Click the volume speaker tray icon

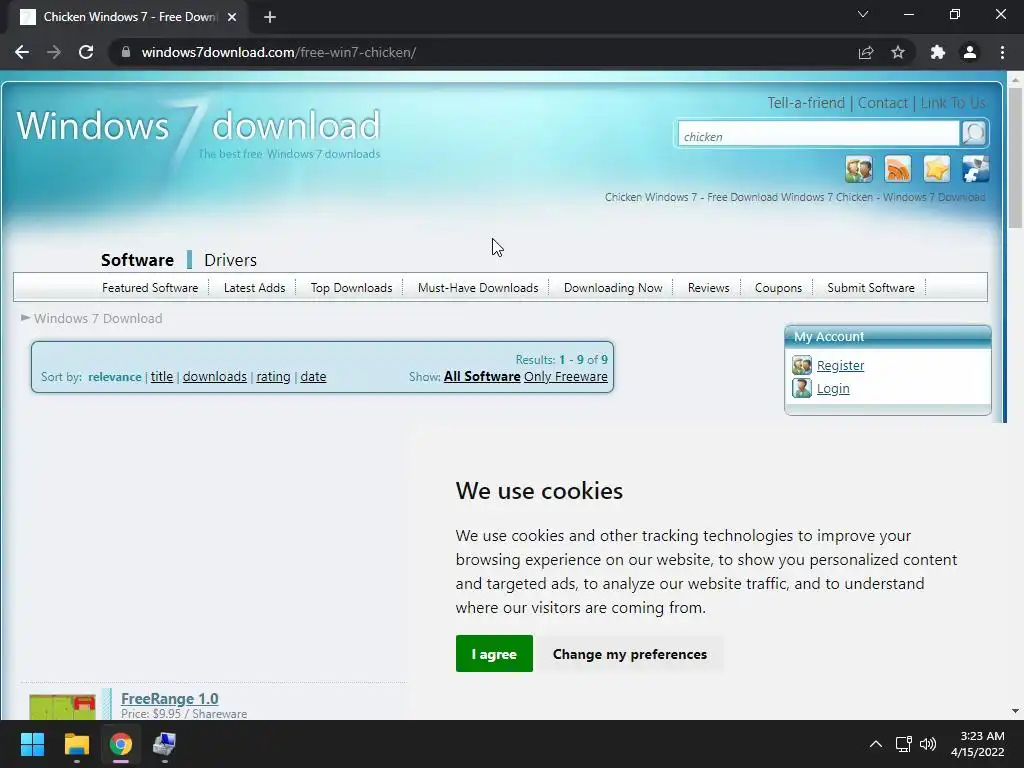(928, 744)
